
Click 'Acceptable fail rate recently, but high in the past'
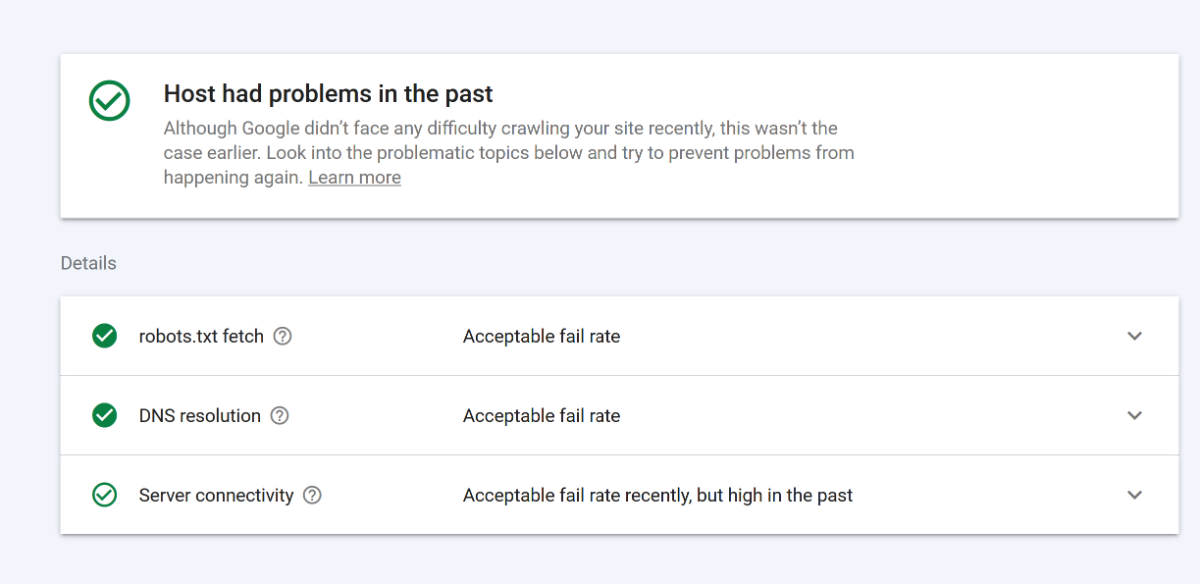(657, 495)
